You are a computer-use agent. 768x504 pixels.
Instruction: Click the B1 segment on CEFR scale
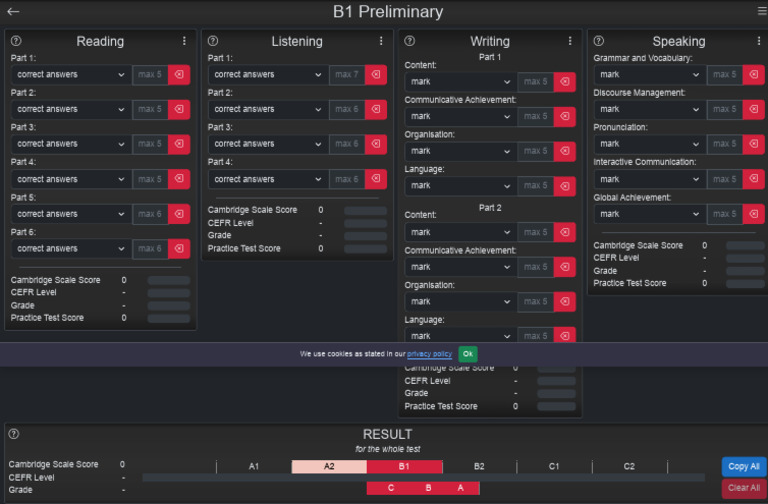[404, 466]
